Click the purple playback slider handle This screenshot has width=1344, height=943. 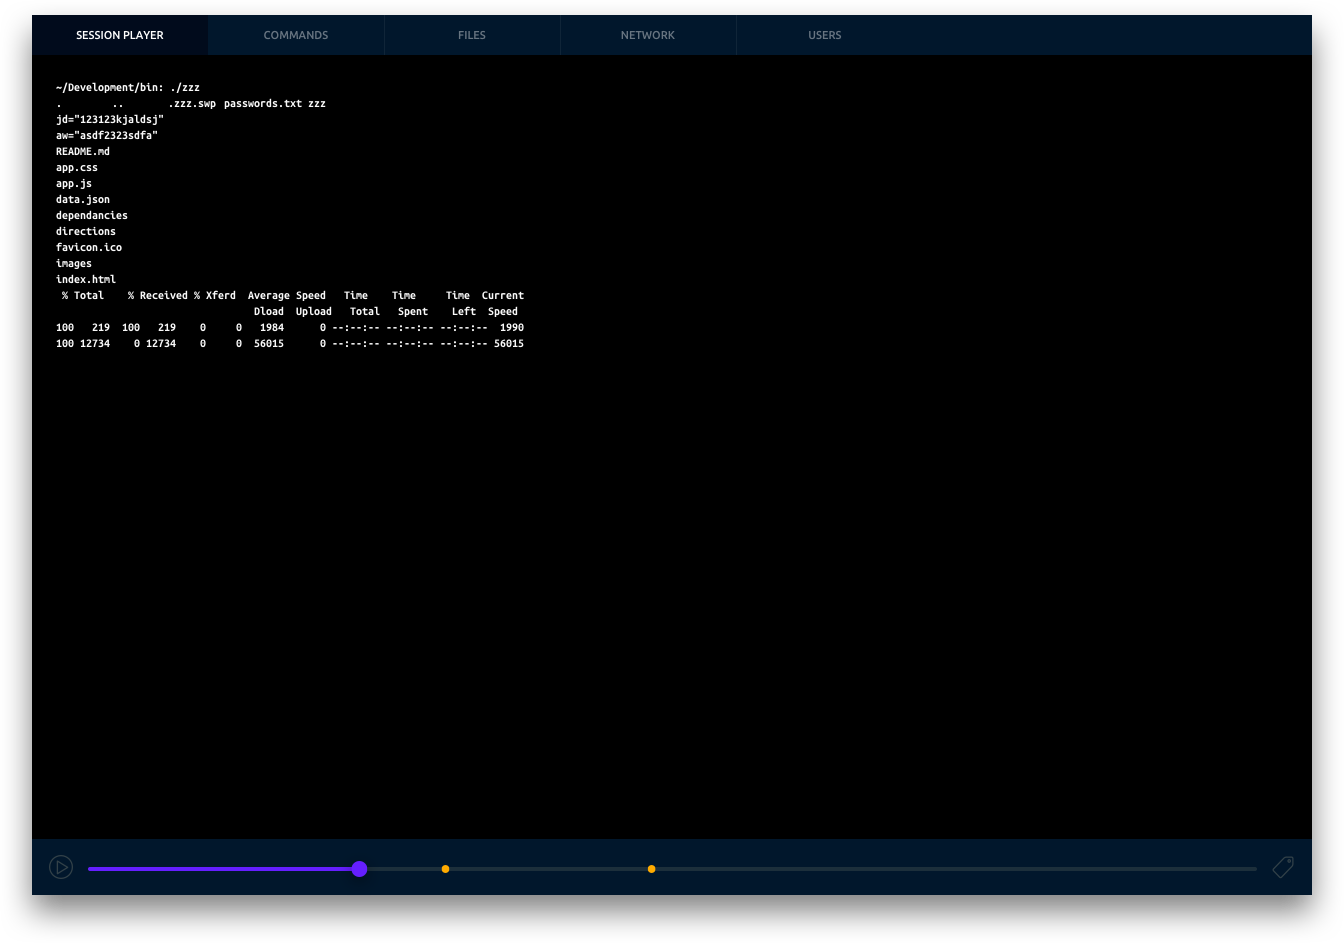tap(359, 869)
